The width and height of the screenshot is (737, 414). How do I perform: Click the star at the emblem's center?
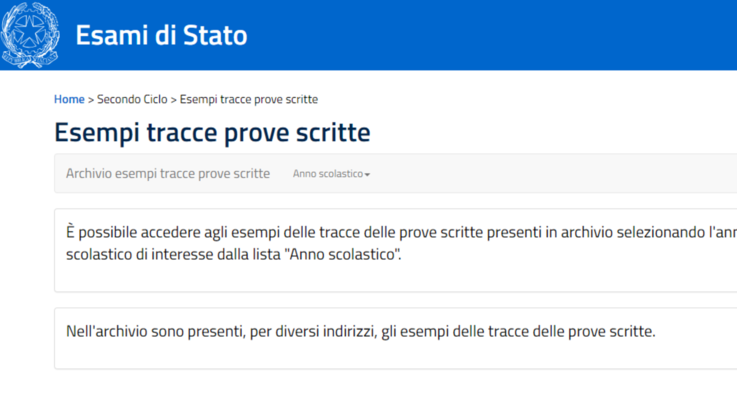point(30,32)
